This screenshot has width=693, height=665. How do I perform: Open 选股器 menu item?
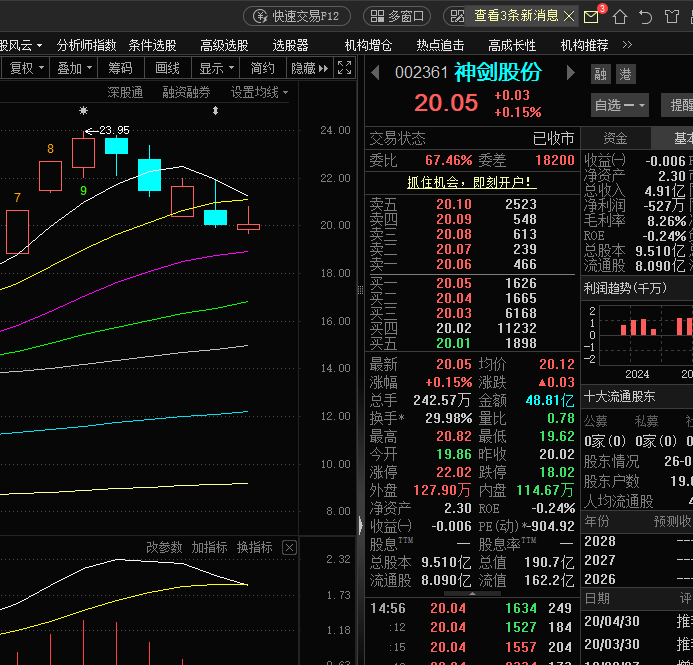[x=290, y=45]
